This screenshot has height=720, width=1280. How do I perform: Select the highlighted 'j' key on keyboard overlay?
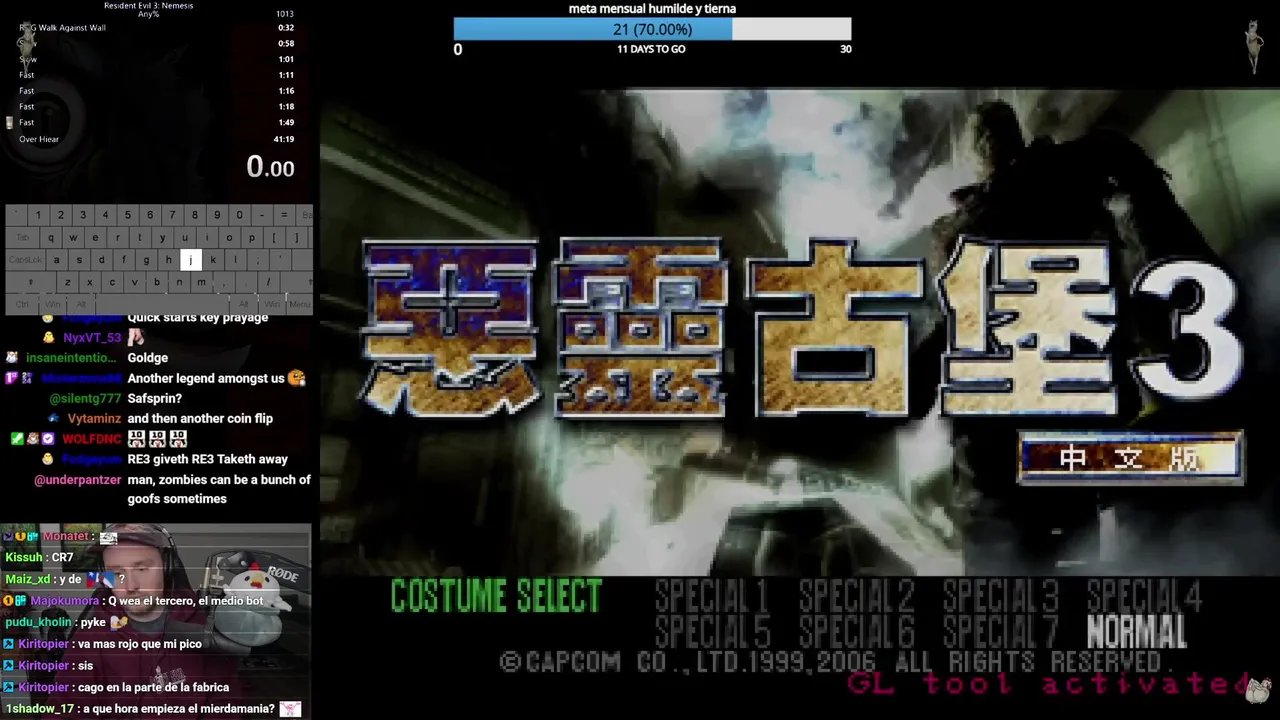click(190, 260)
